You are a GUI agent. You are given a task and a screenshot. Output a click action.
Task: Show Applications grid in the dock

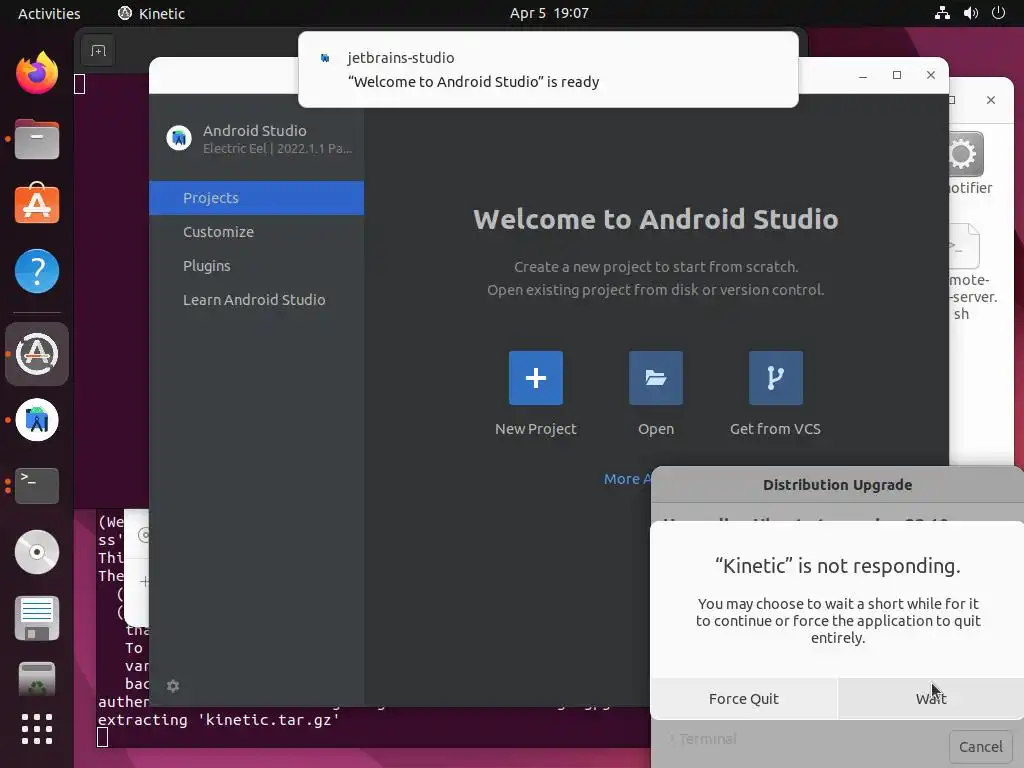point(37,729)
